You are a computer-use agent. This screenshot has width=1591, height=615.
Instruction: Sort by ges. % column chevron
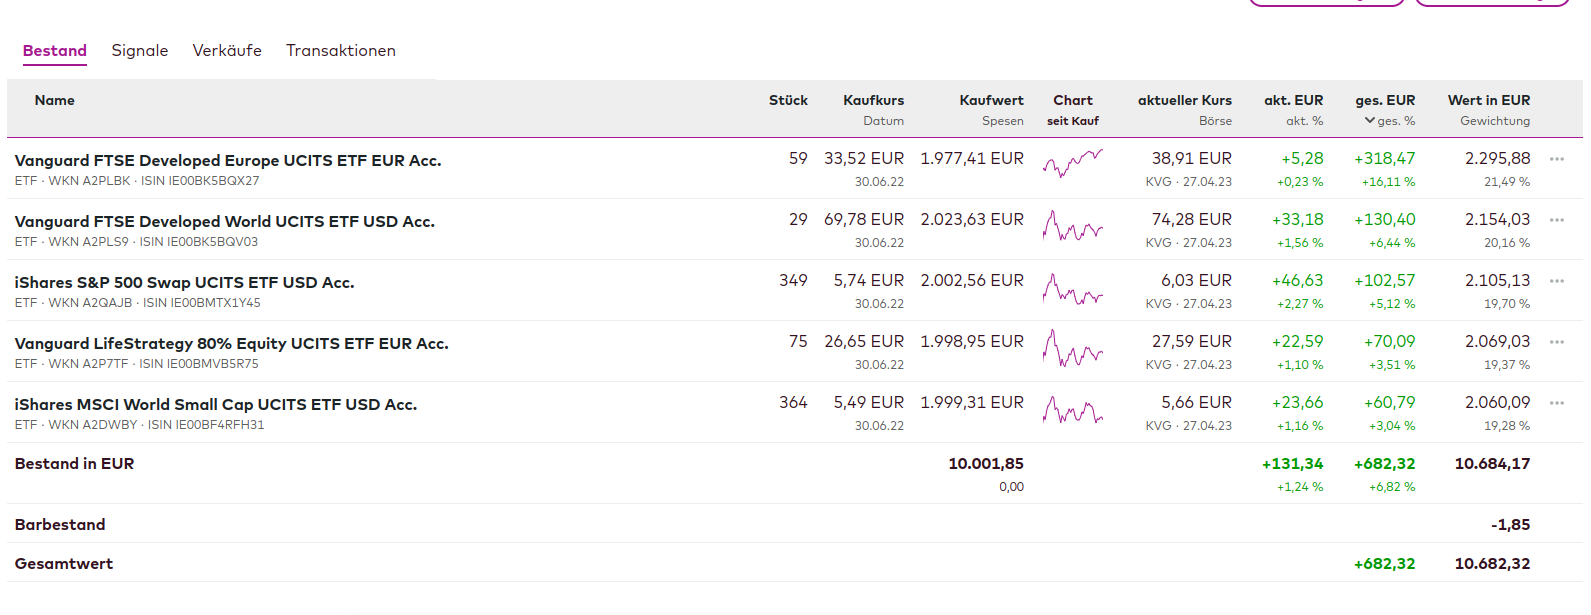[x=1370, y=121]
